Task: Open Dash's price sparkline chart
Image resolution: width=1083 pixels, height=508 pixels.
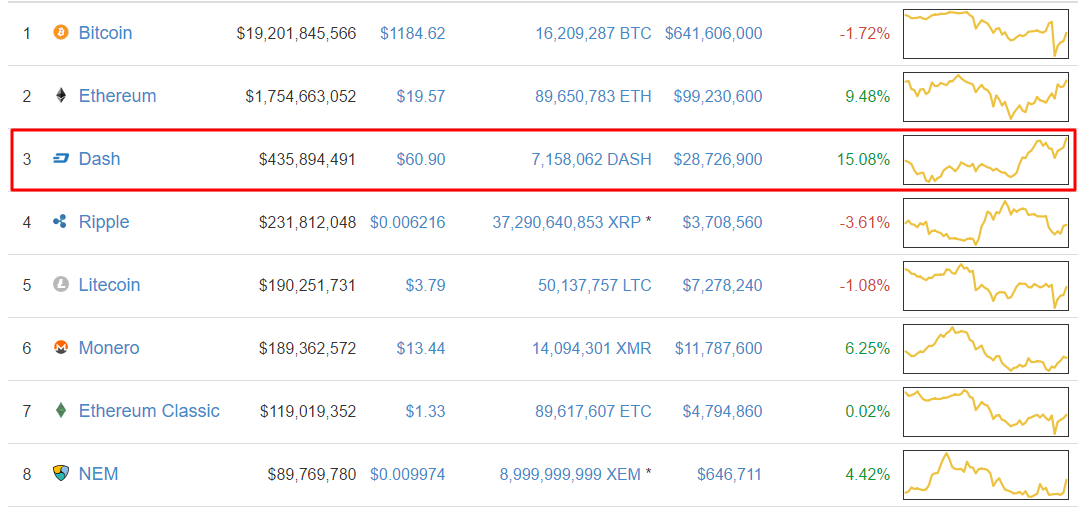Action: tap(986, 160)
